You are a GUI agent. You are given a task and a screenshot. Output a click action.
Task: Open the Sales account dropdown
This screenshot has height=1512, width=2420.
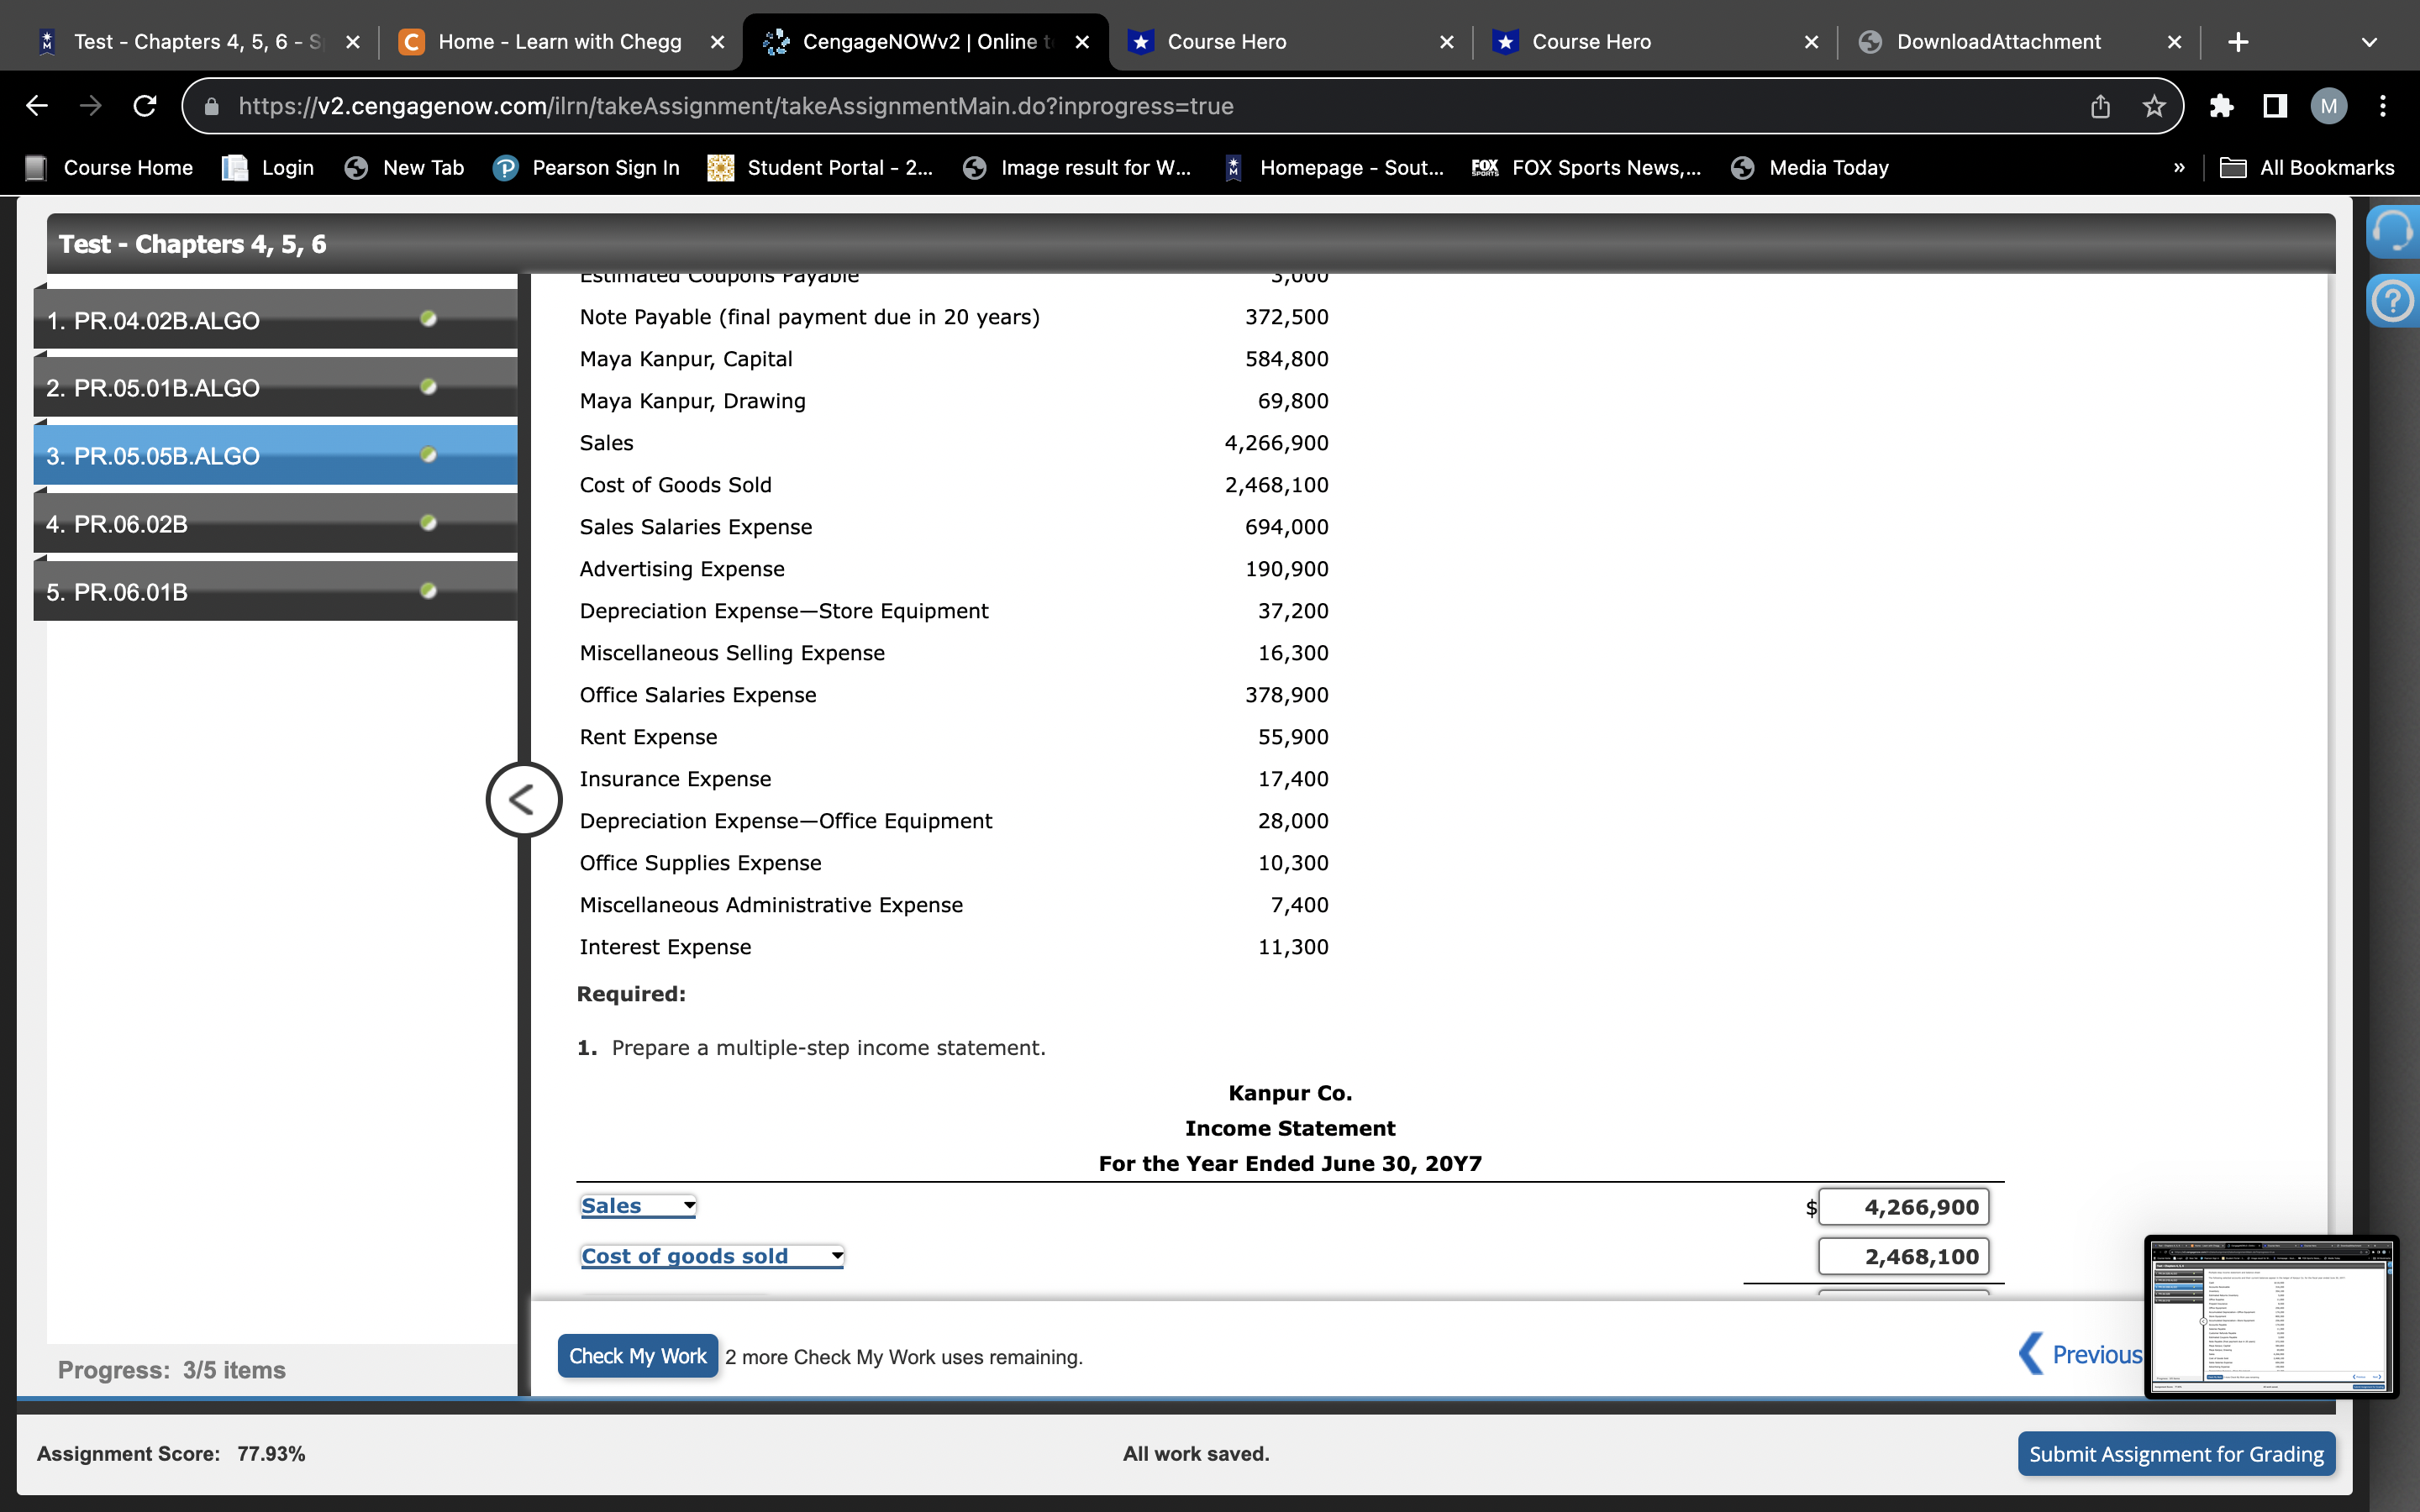click(x=638, y=1206)
